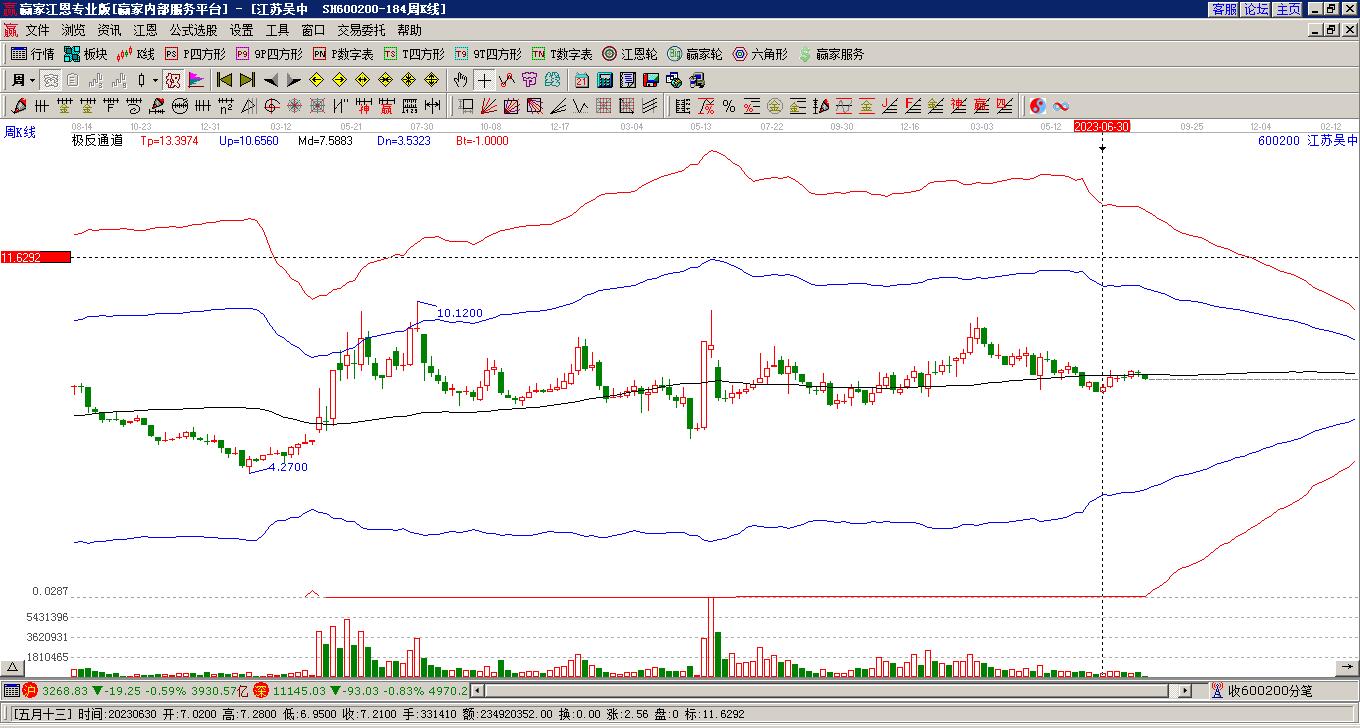Click the red 11.6292 price axis label

[x=36, y=257]
